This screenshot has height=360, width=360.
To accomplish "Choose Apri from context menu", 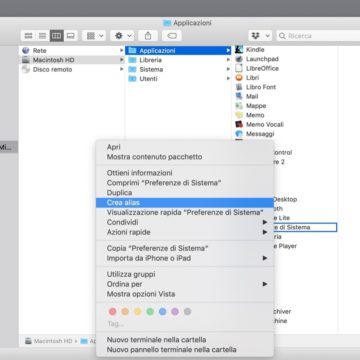I will tap(185, 147).
